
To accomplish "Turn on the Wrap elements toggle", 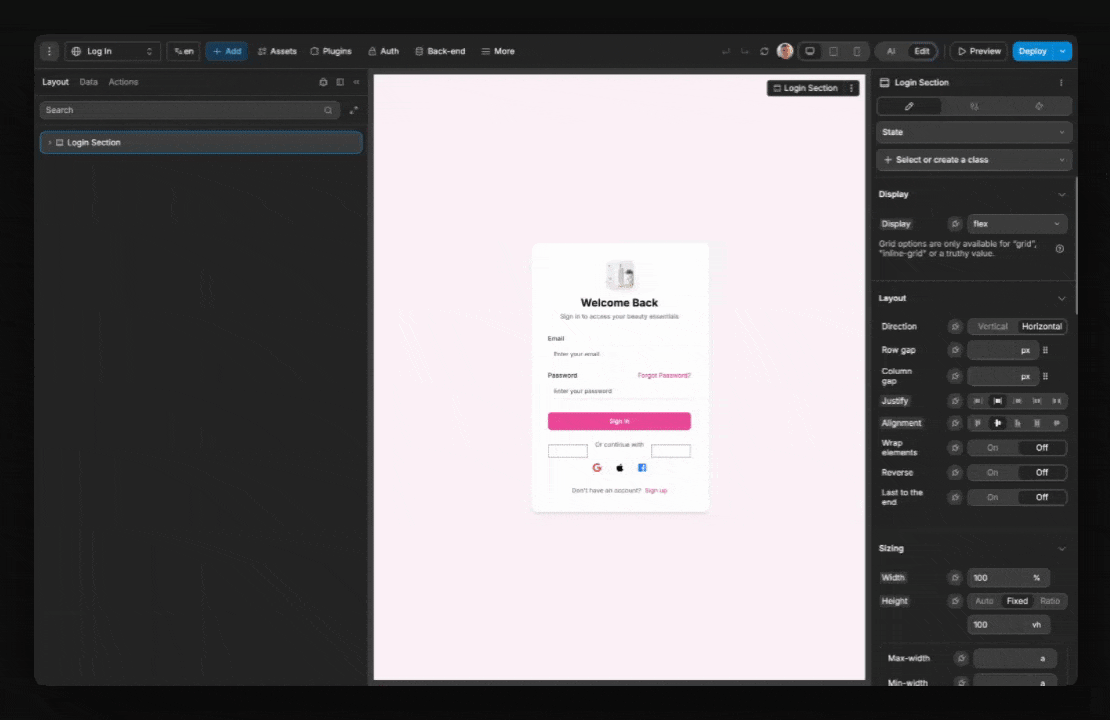I will (x=992, y=447).
